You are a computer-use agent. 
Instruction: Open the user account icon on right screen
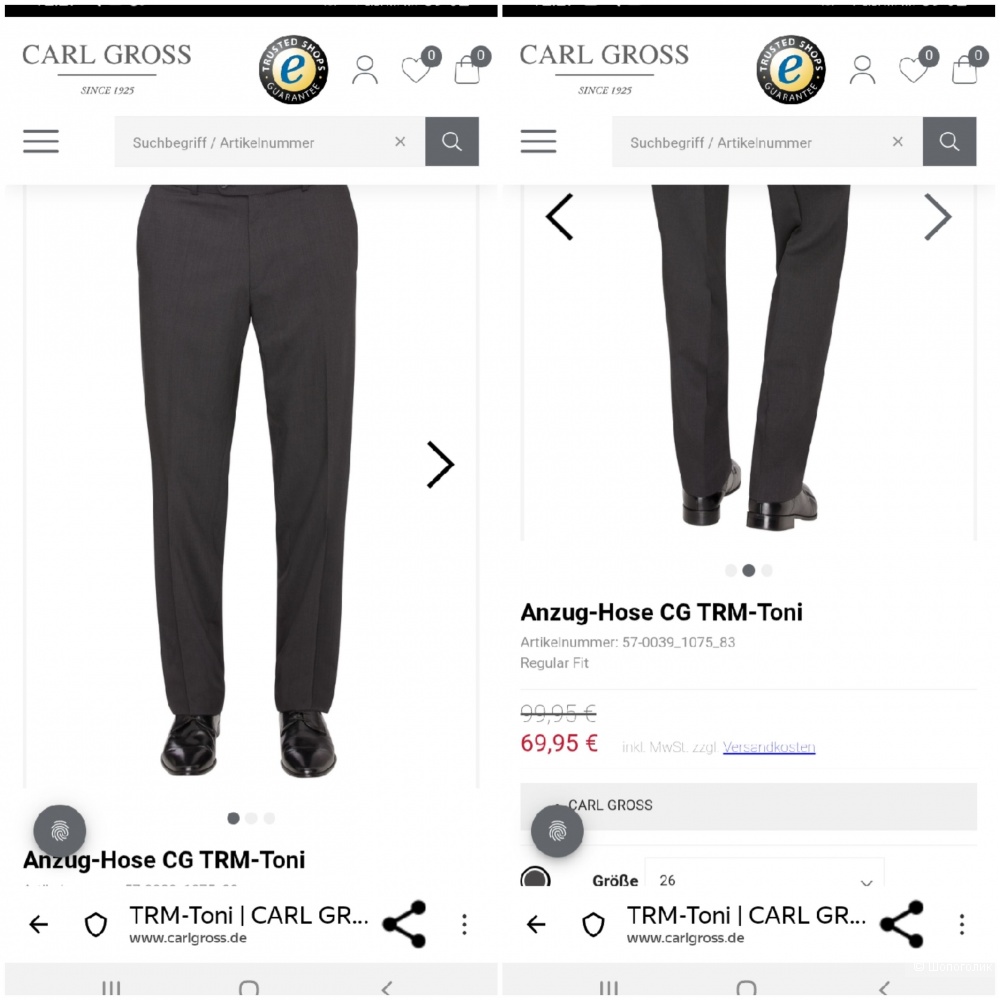862,70
